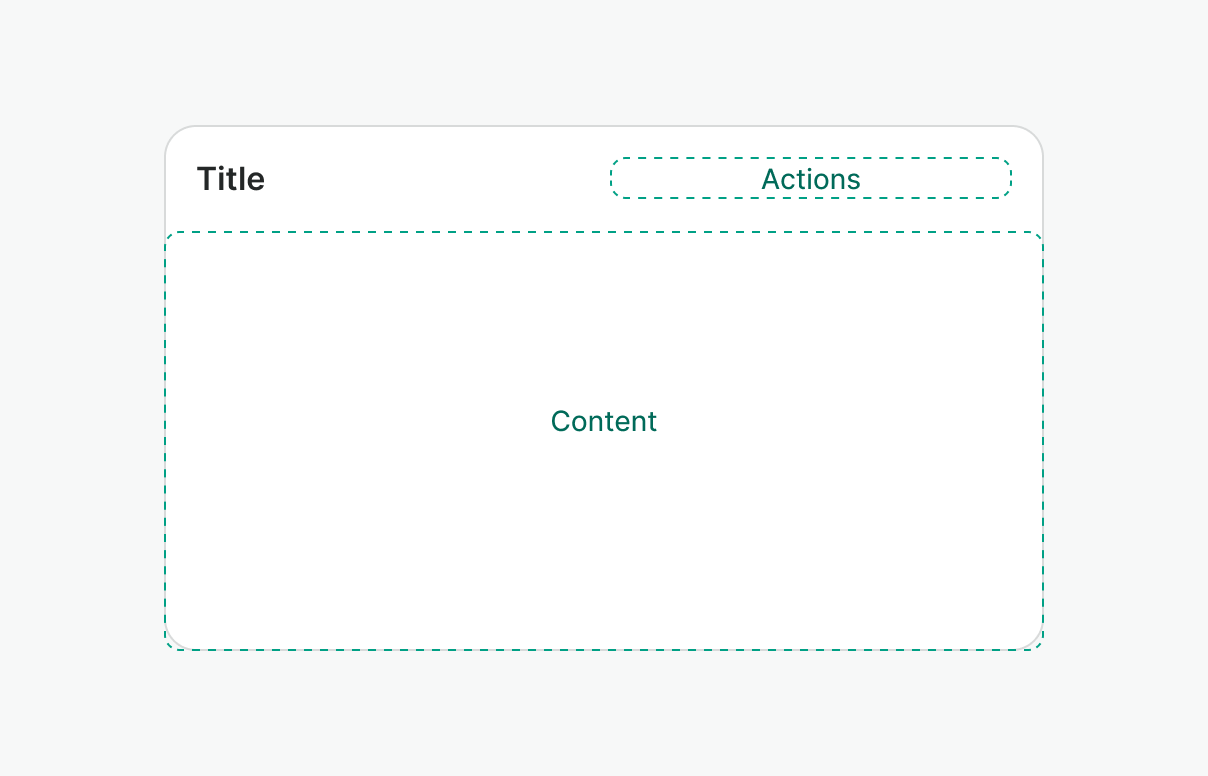Click the card's top-left rounded corner

(x=173, y=135)
